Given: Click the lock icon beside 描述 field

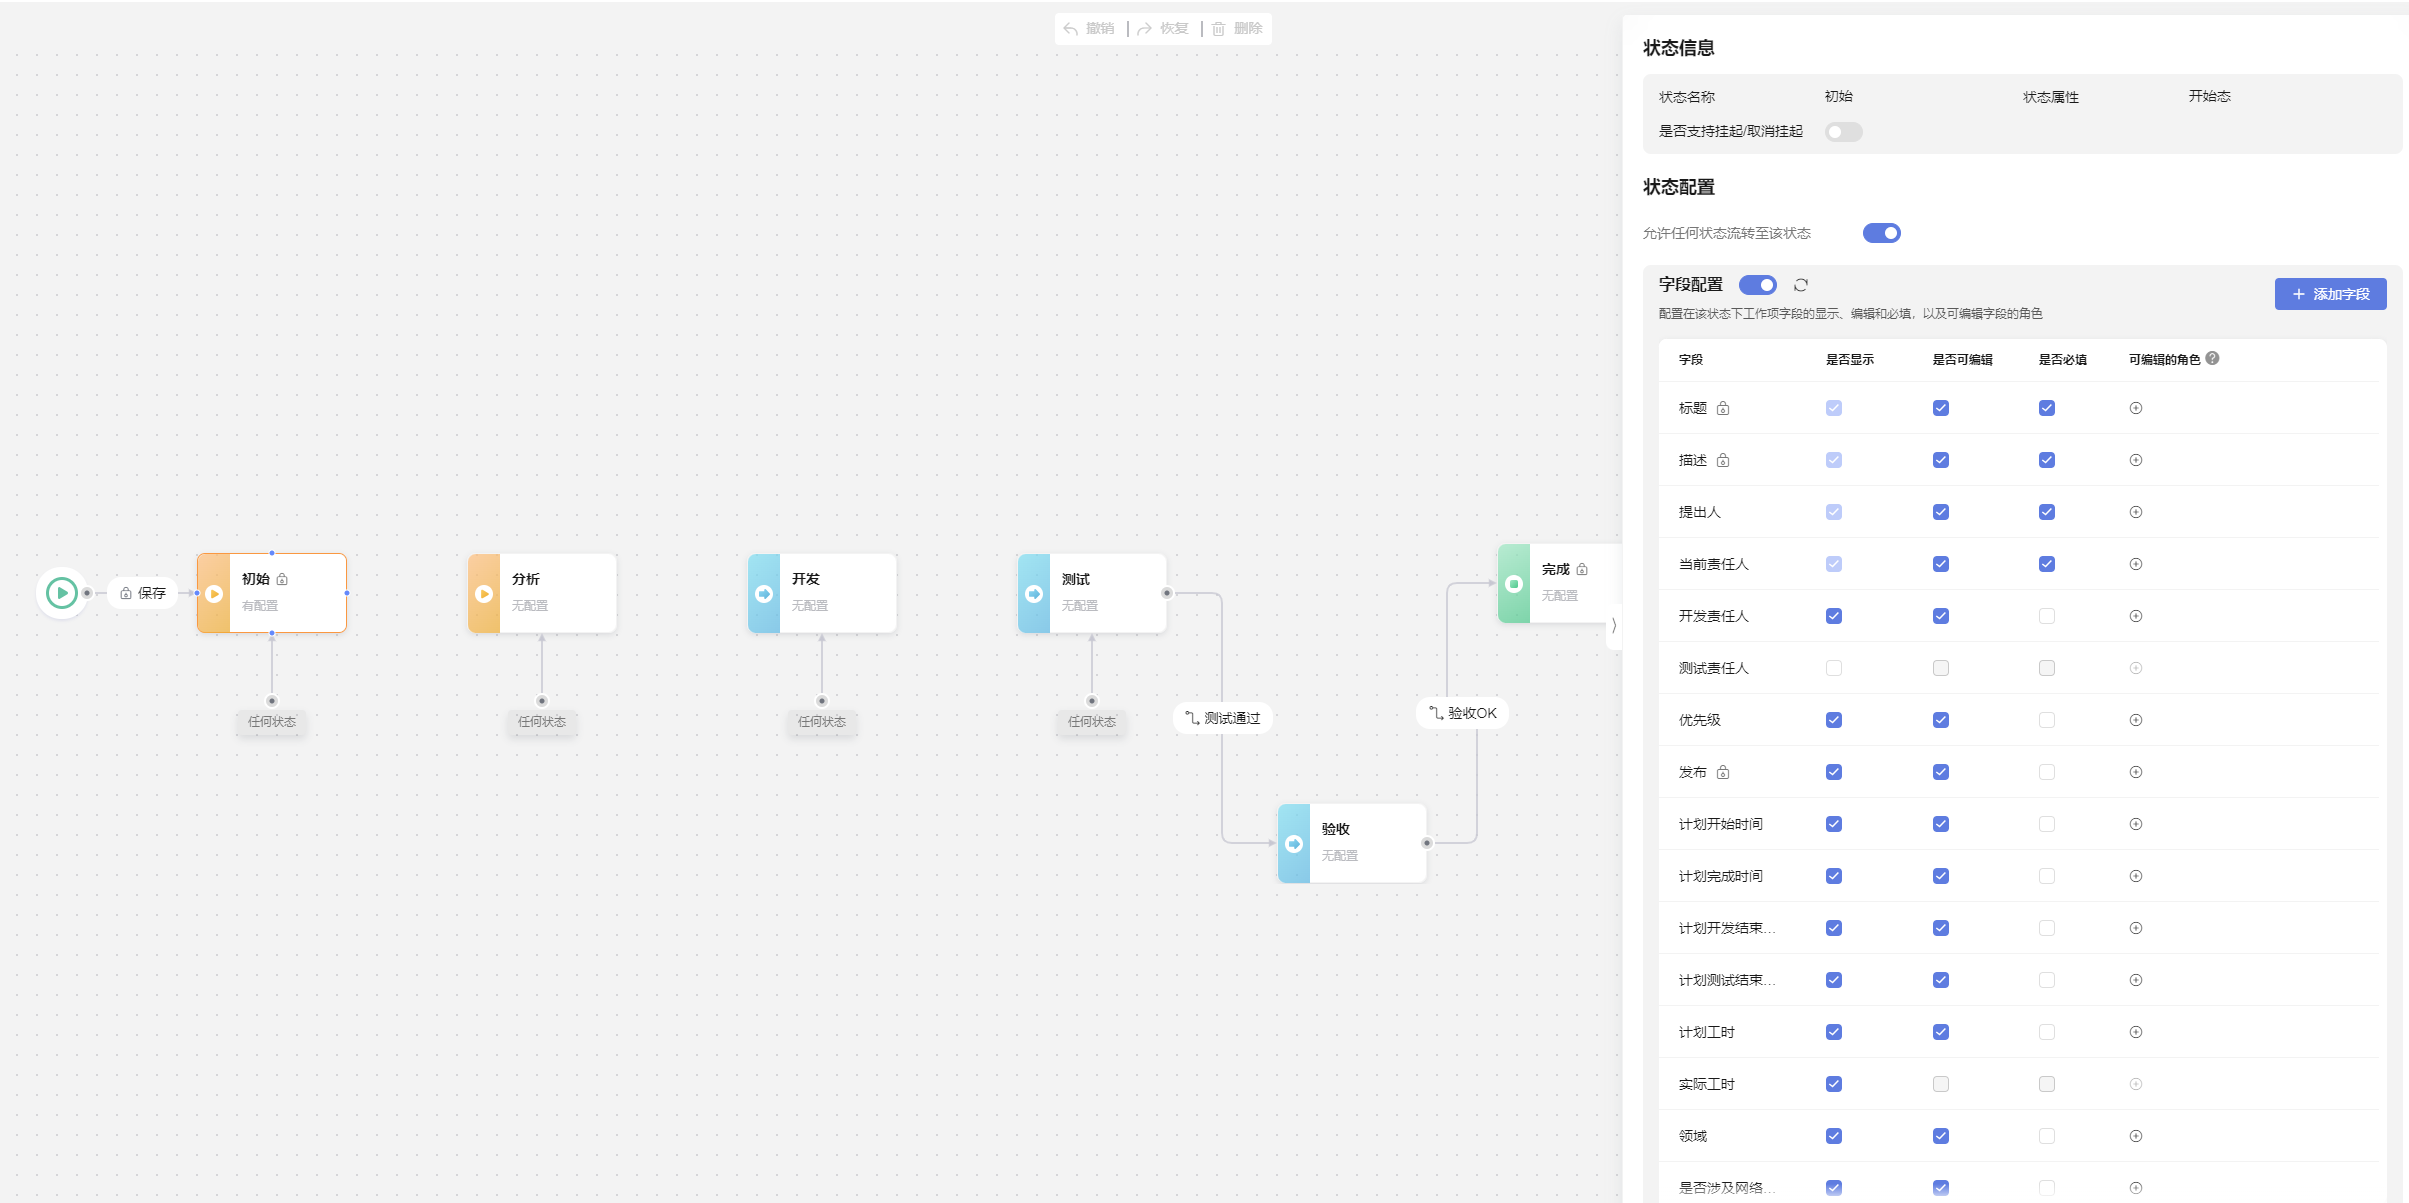Looking at the screenshot, I should pyautogui.click(x=1723, y=460).
